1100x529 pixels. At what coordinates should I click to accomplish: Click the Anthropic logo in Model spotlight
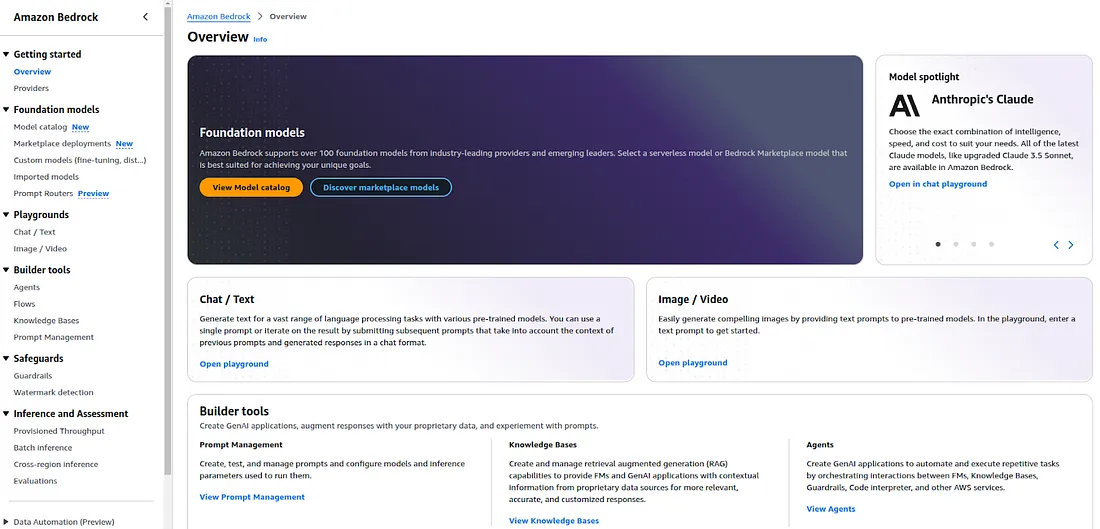[904, 105]
